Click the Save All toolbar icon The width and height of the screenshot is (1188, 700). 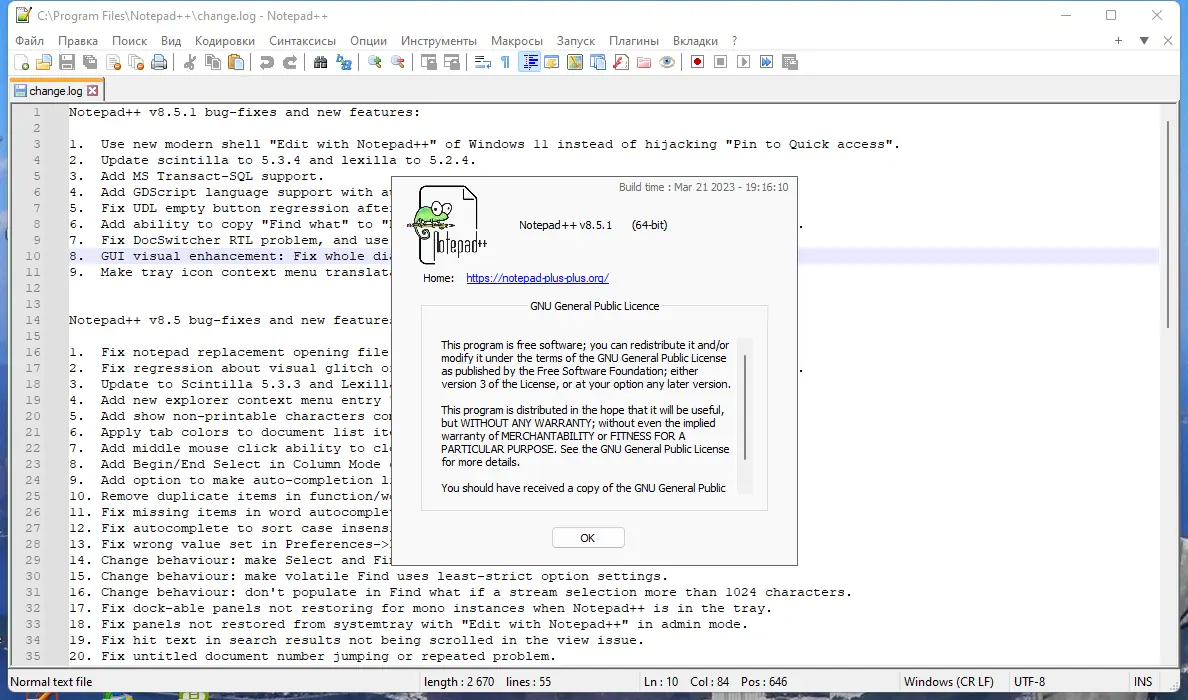(x=90, y=62)
